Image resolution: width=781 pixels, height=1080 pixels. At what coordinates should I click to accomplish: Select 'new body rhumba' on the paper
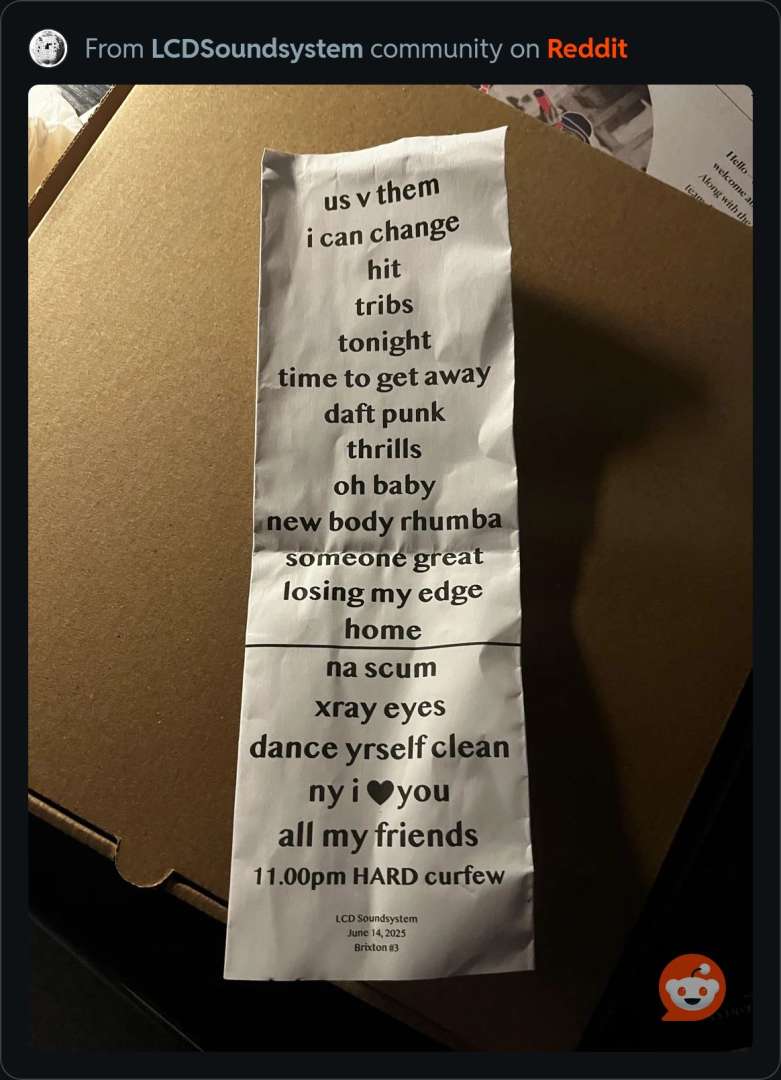tap(384, 521)
